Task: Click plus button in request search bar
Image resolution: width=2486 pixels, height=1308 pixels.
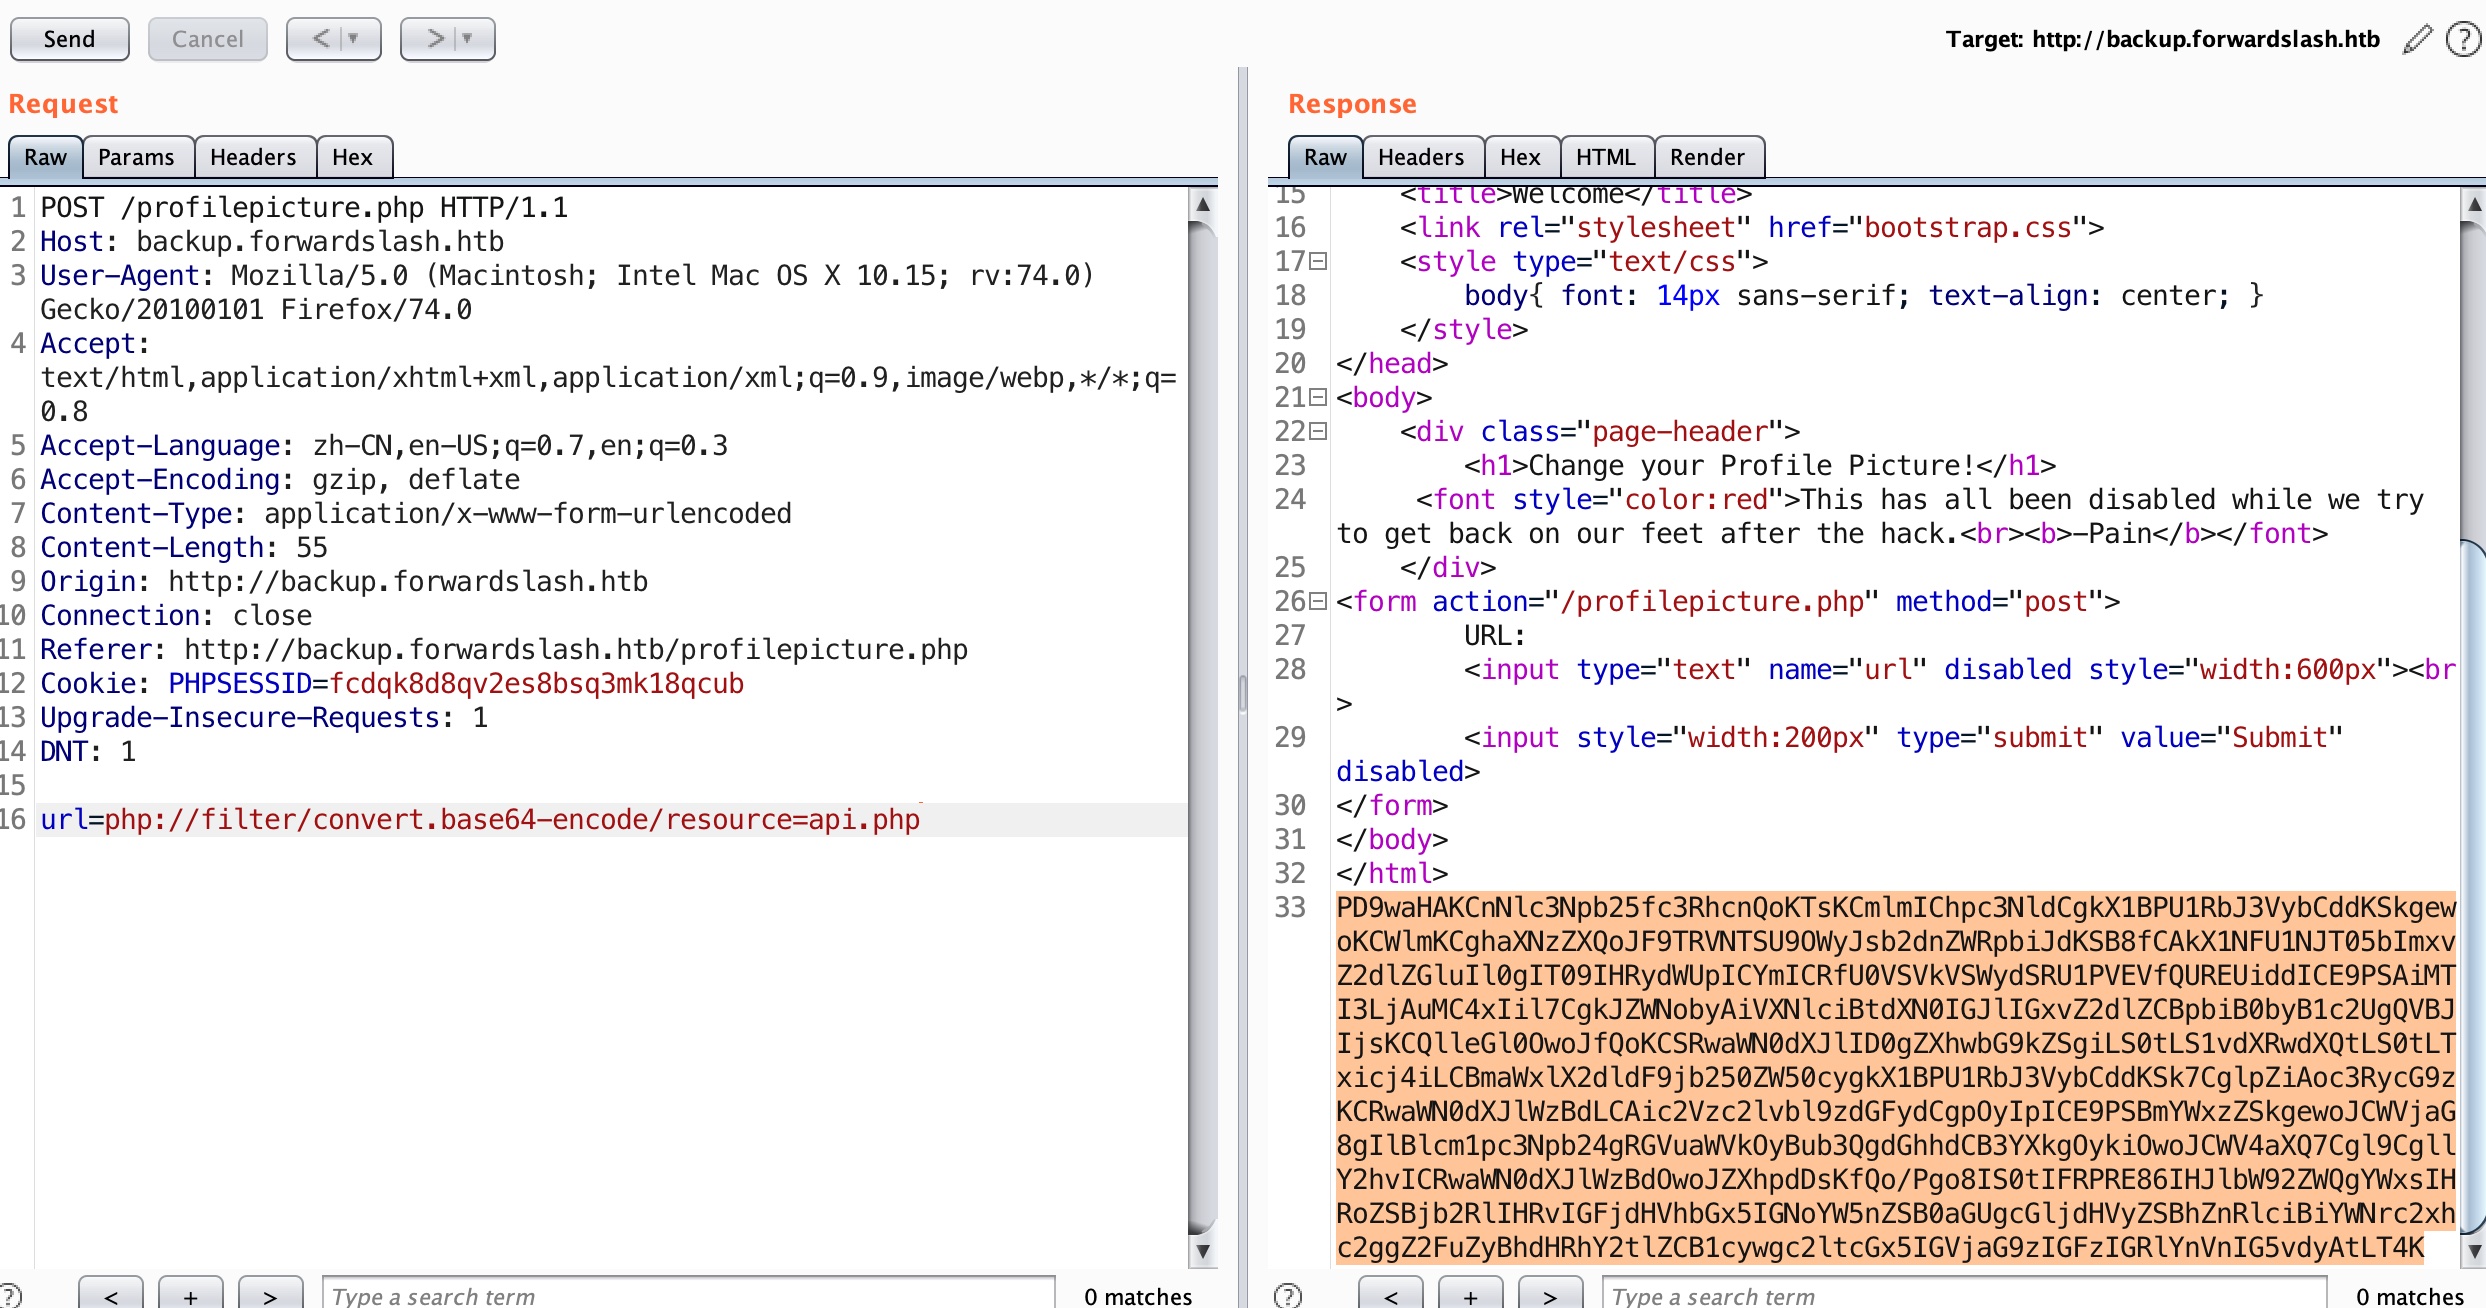Action: click(190, 1295)
